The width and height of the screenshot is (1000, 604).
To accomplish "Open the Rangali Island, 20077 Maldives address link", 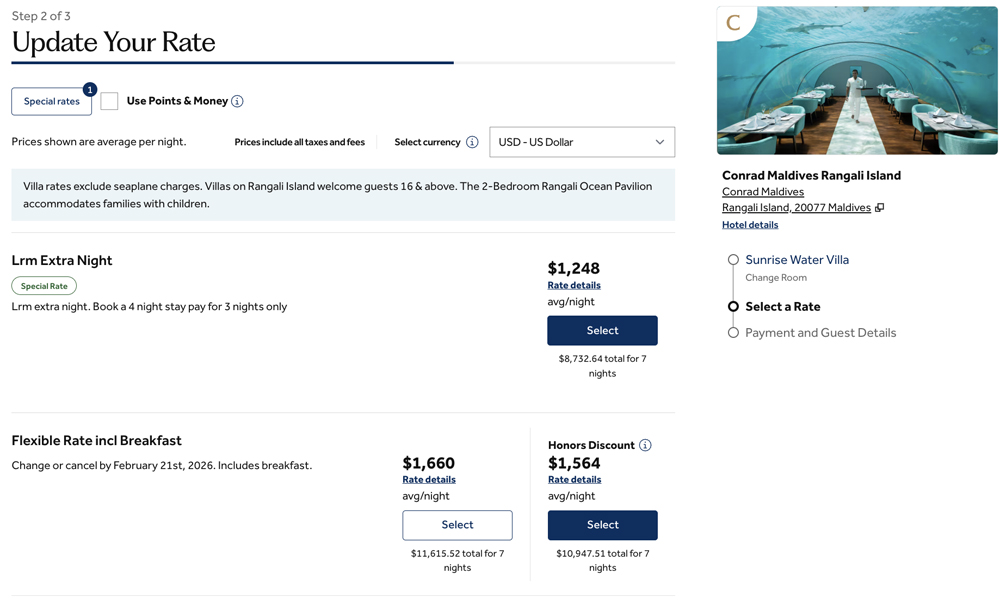I will point(796,208).
